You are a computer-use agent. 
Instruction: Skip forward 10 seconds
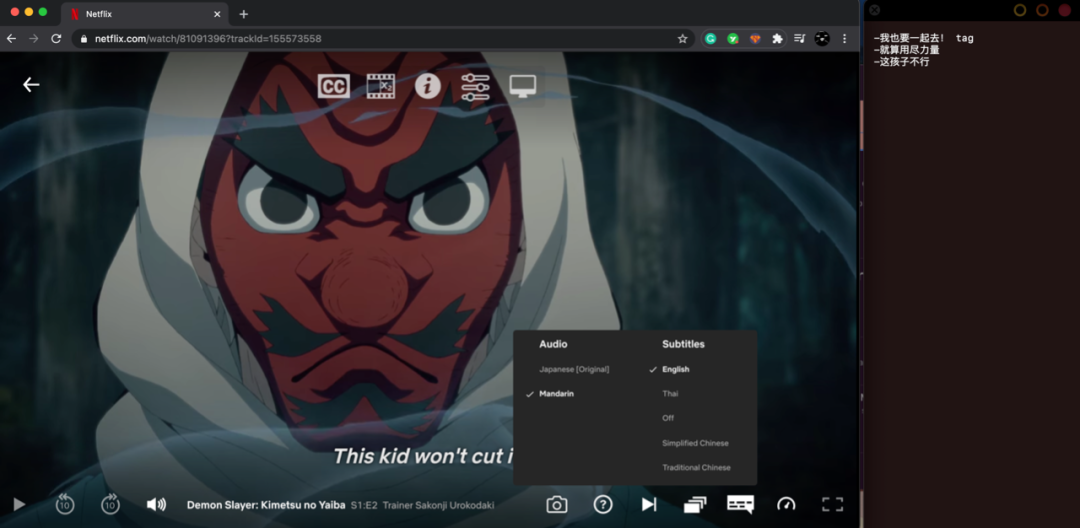click(110, 505)
